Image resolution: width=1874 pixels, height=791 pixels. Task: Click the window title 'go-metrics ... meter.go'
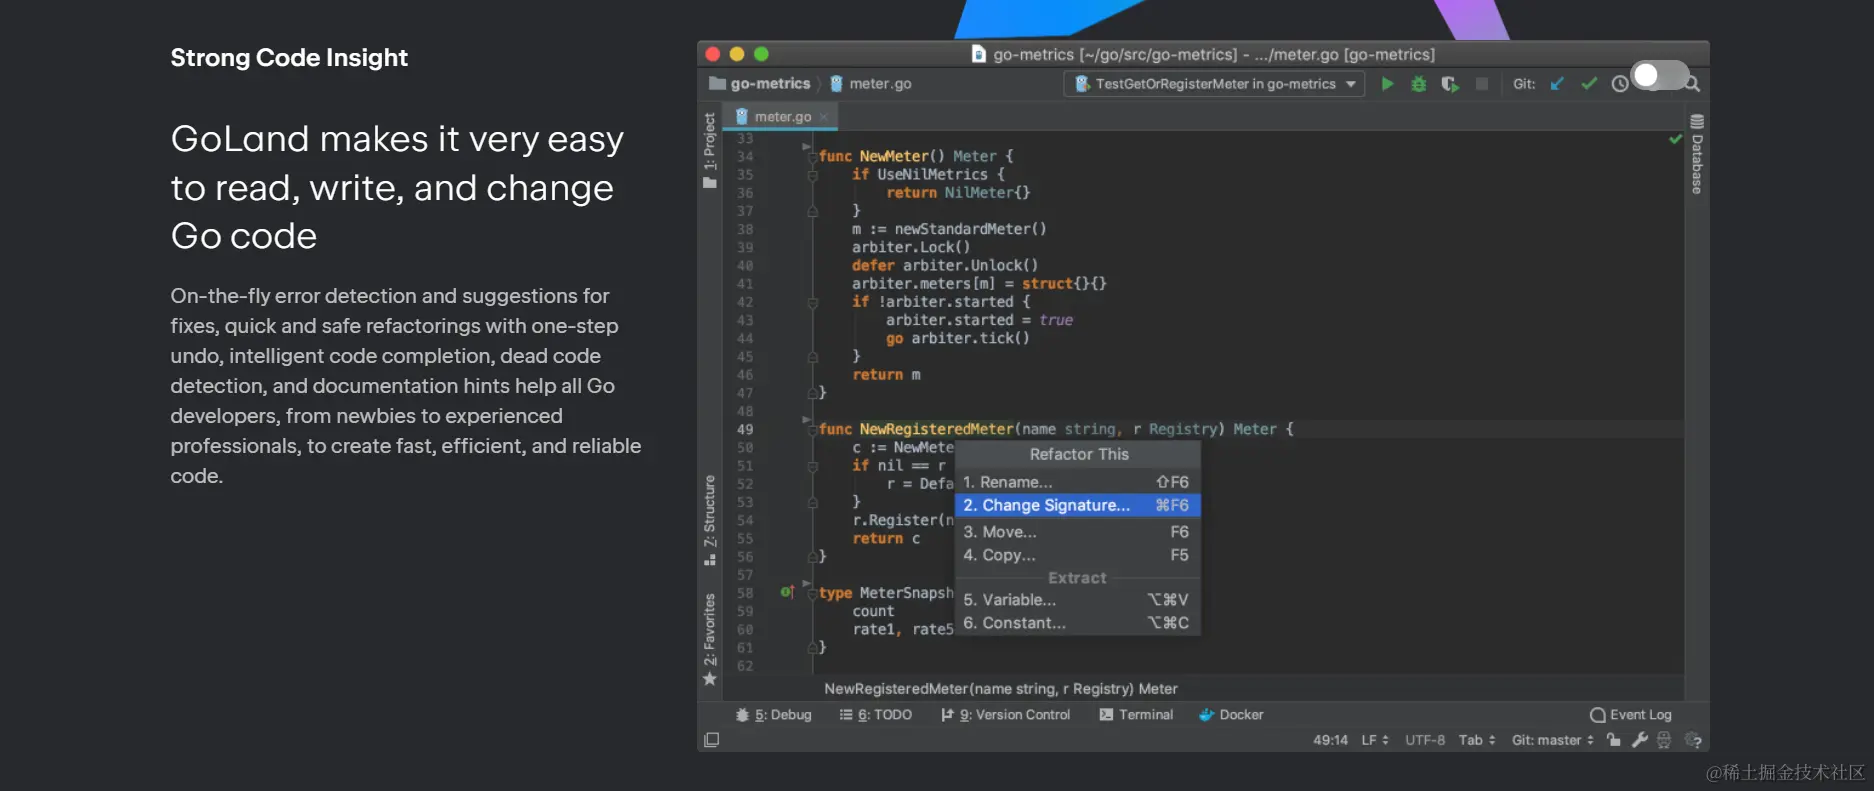(x=1203, y=54)
